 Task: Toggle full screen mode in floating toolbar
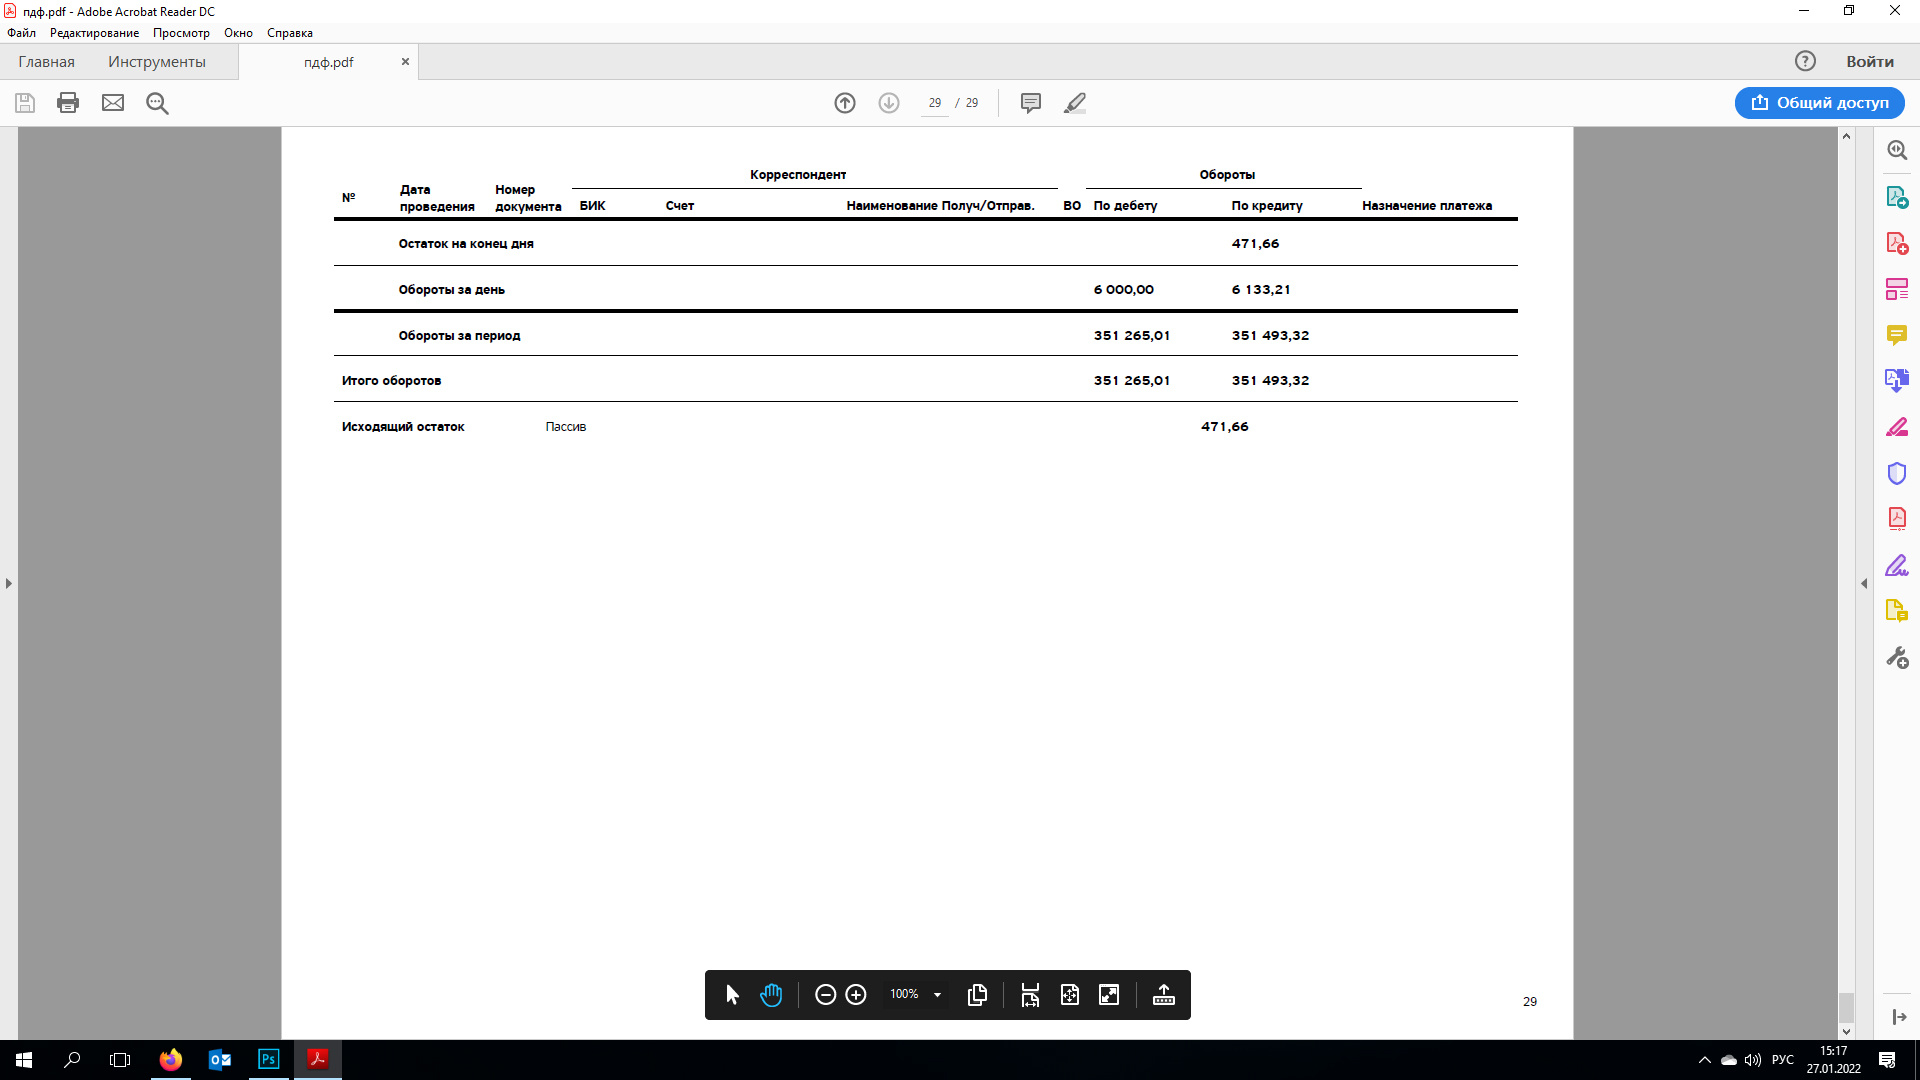pyautogui.click(x=1109, y=995)
